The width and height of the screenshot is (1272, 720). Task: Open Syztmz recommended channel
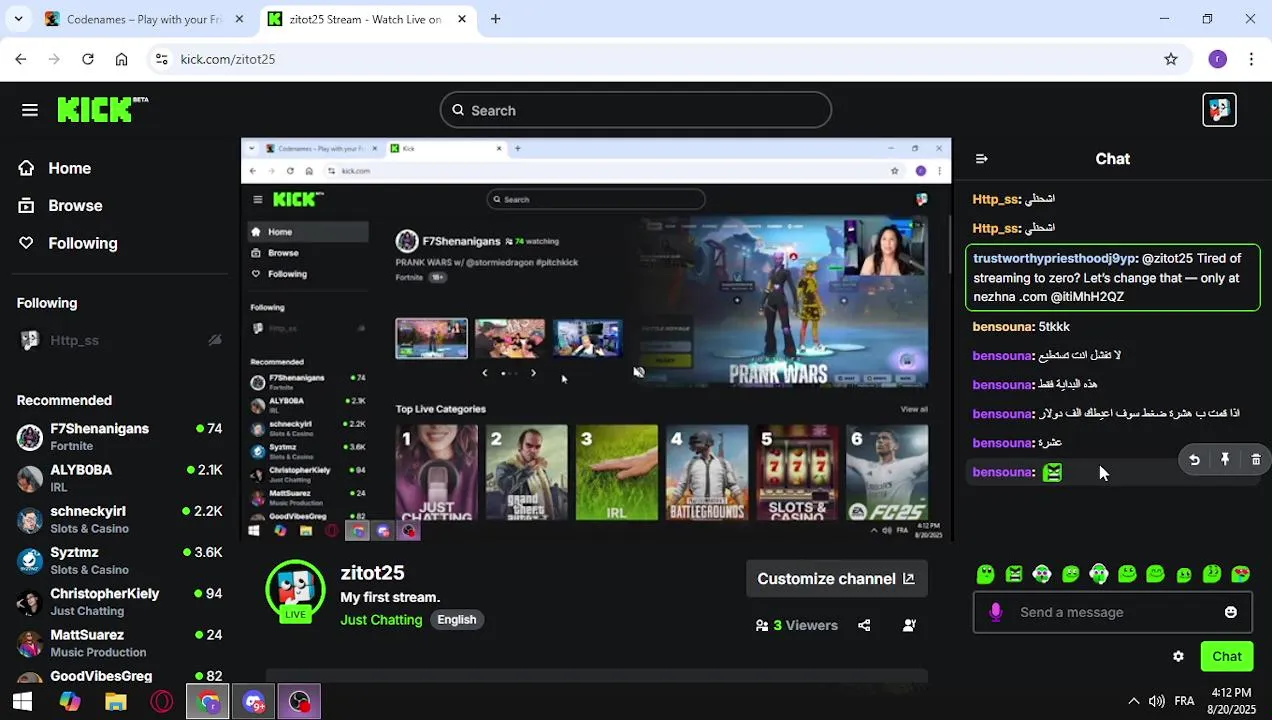pos(119,560)
